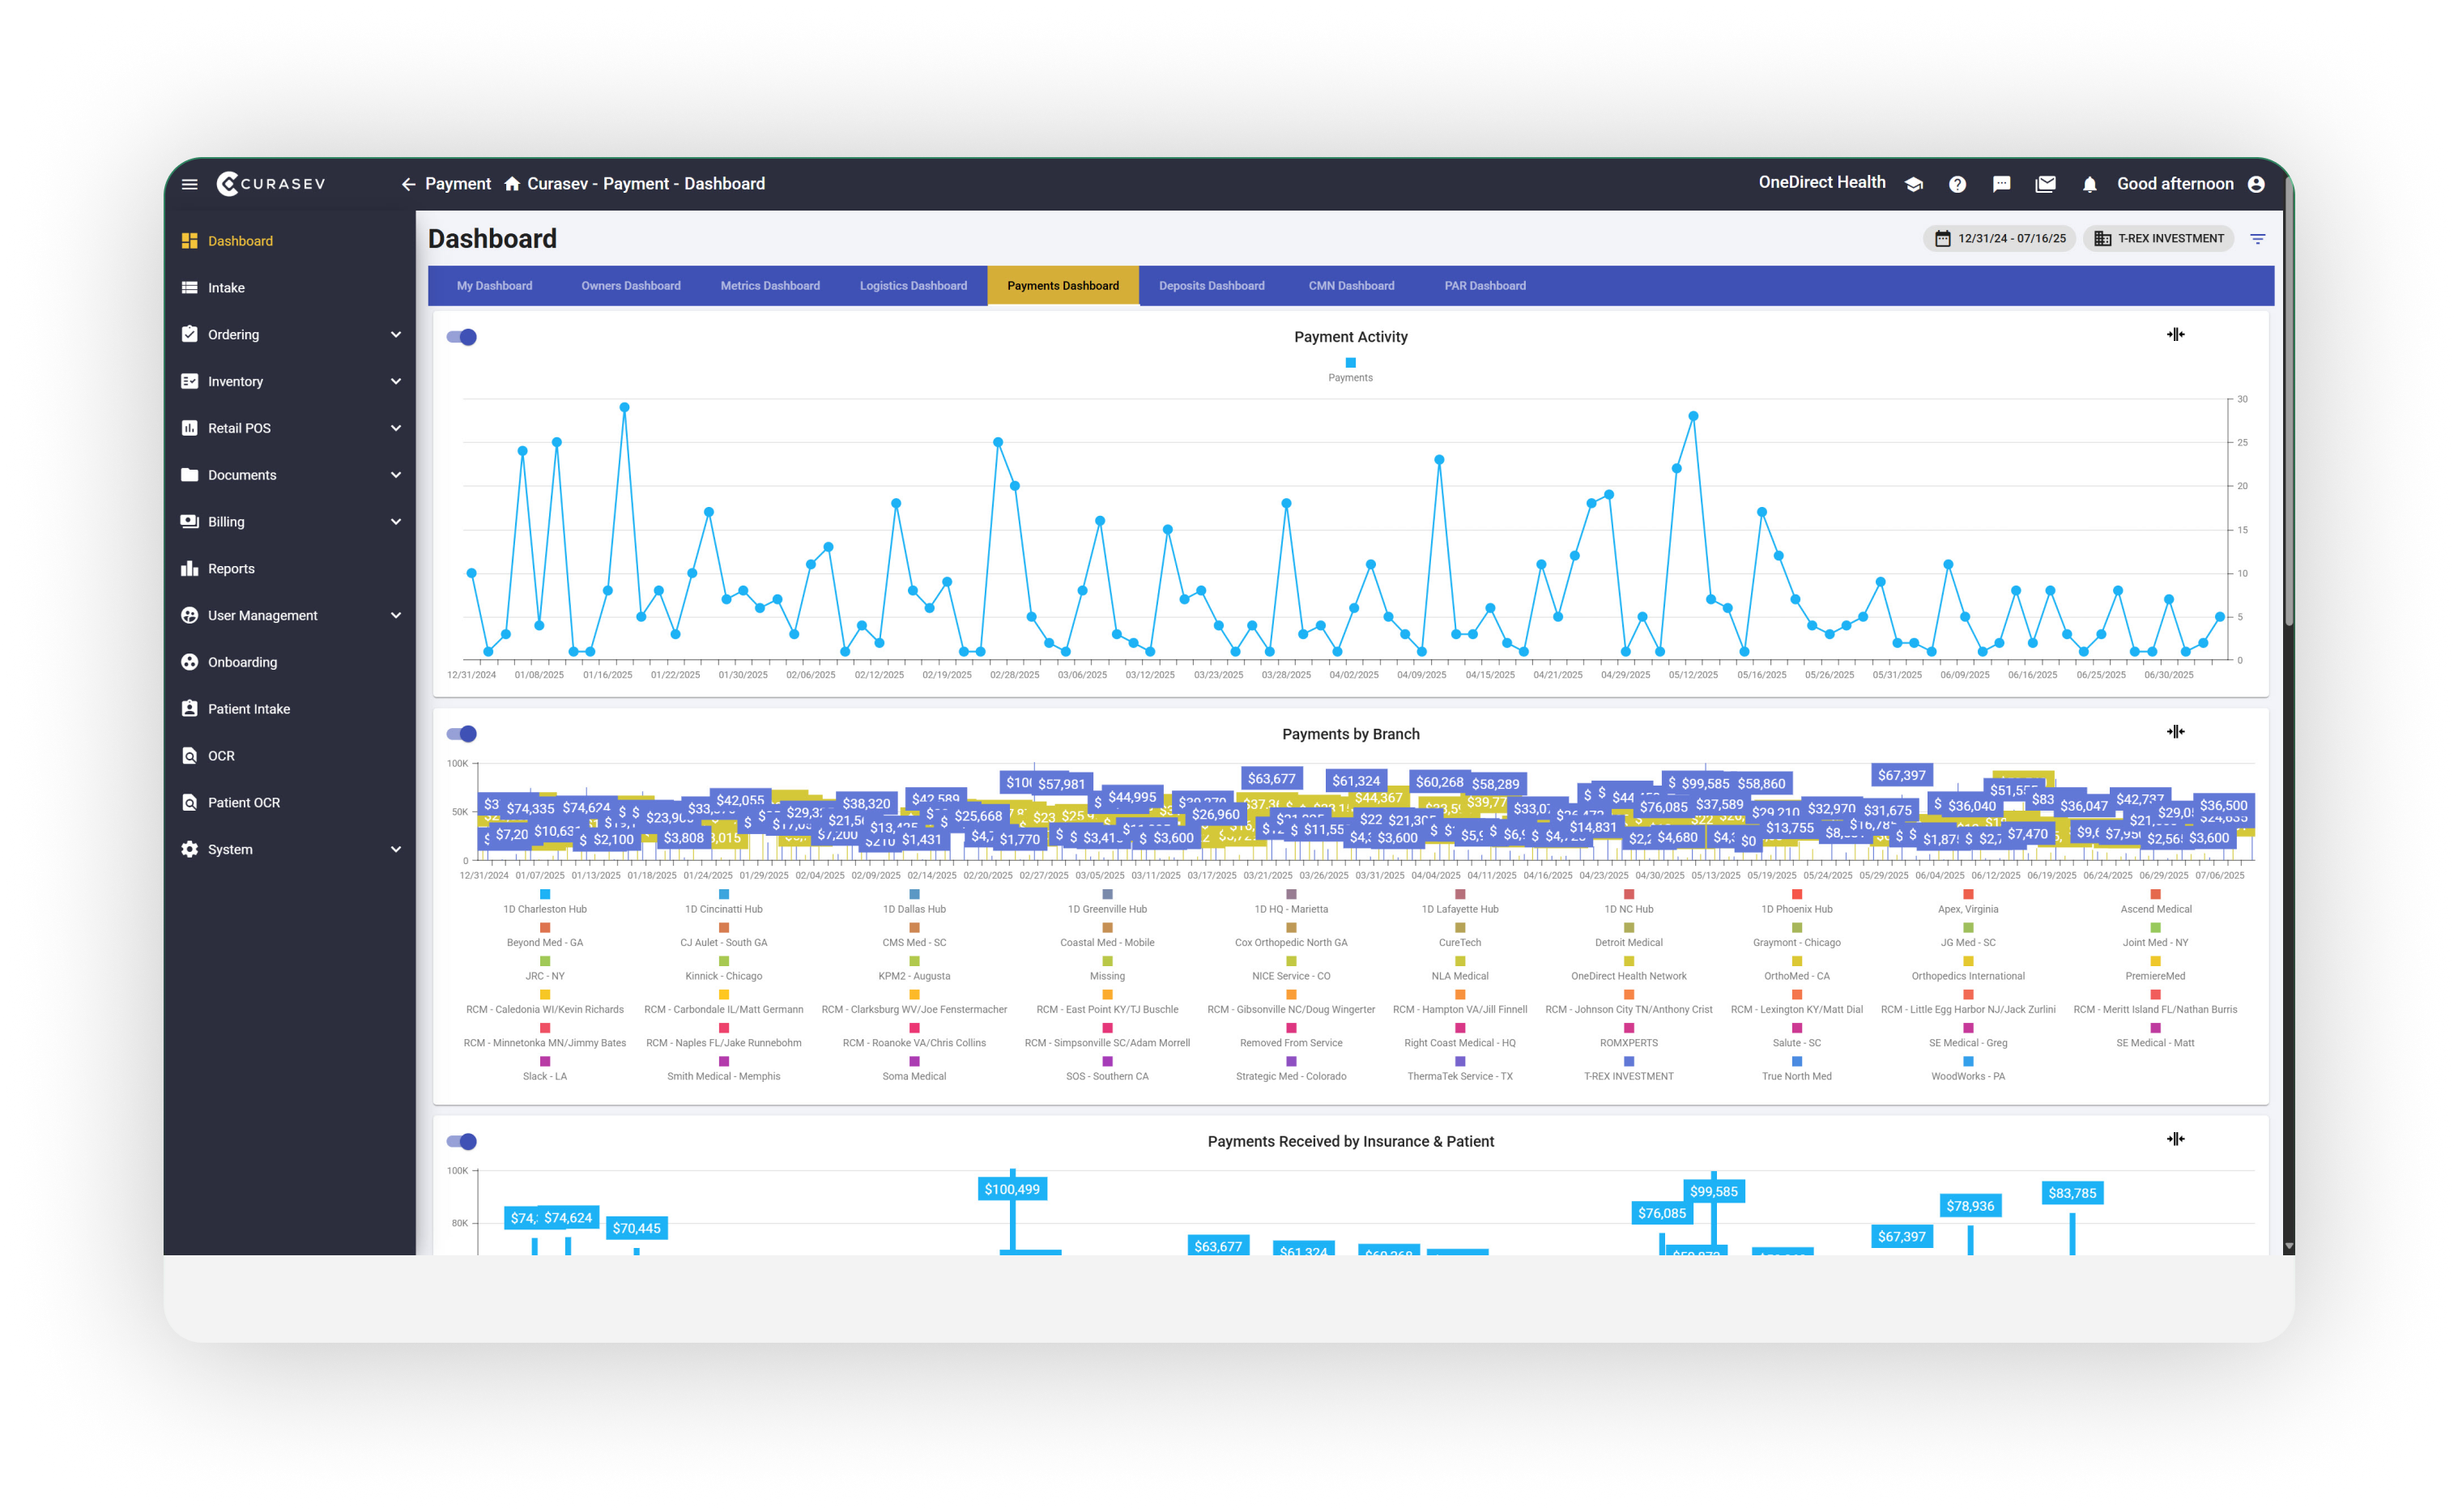Click the 1D Charleston Hub legend swatch
This screenshot has width=2458, height=1512.
click(545, 895)
